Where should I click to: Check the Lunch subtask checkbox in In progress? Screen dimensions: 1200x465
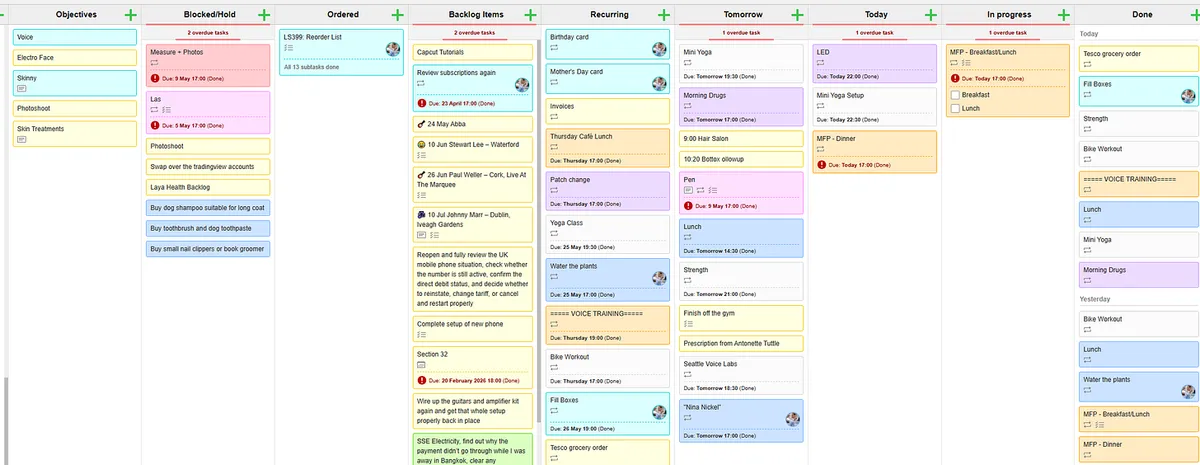[x=955, y=108]
